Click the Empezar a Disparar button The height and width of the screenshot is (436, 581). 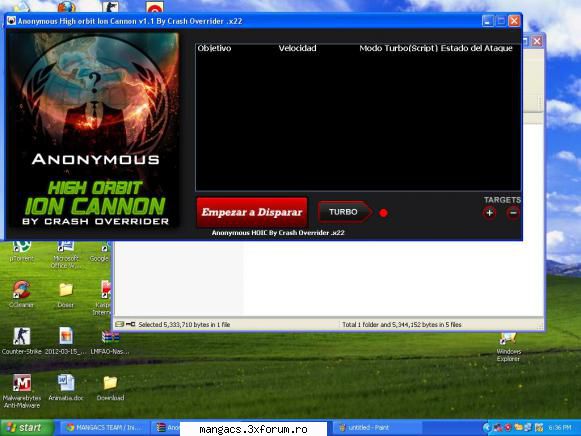(x=252, y=212)
